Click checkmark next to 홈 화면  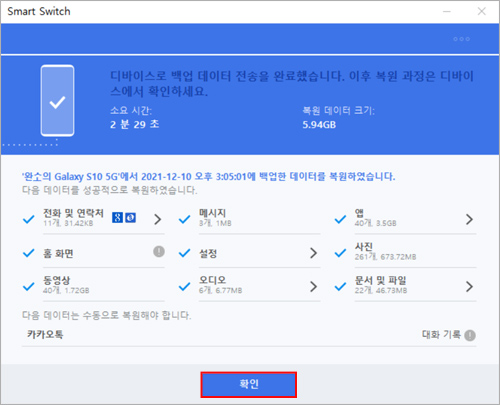(x=29, y=253)
